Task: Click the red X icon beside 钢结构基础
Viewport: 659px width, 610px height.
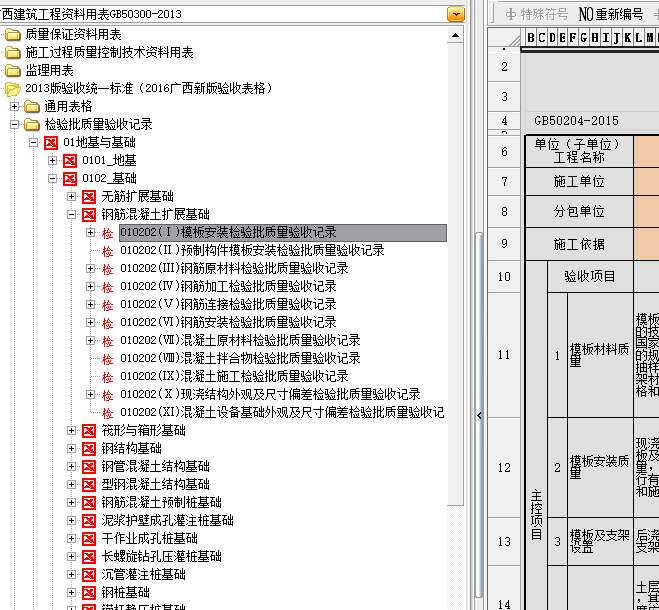Action: click(88, 448)
